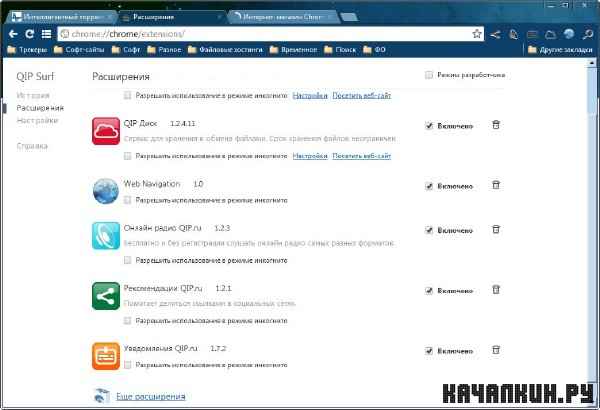Open the ФО bookmark folder

[x=374, y=50]
